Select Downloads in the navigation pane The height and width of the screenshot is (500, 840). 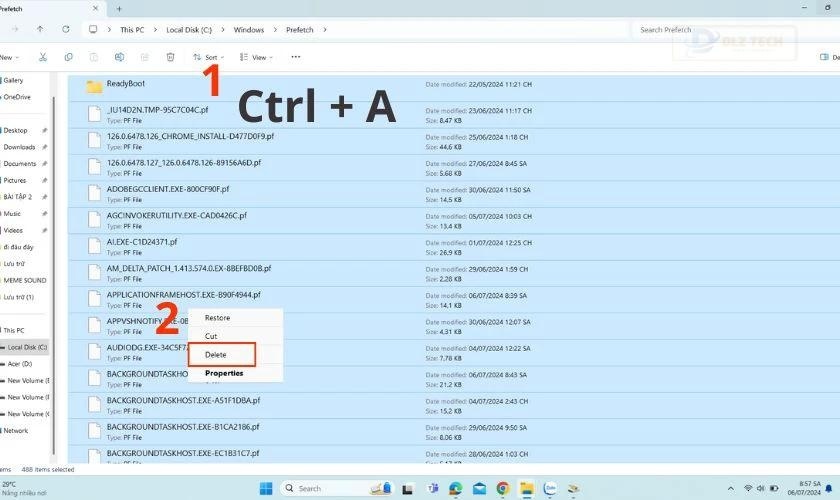19,147
